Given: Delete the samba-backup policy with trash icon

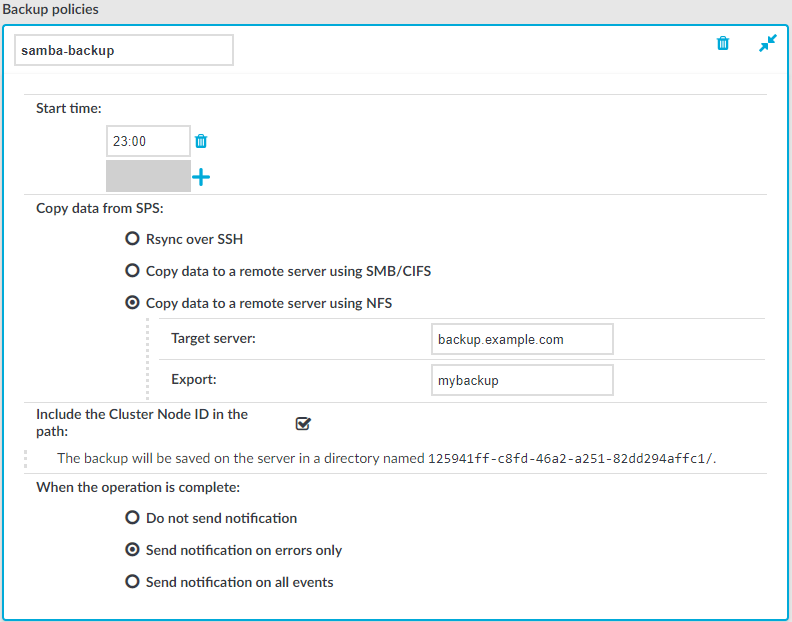Looking at the screenshot, I should point(723,43).
